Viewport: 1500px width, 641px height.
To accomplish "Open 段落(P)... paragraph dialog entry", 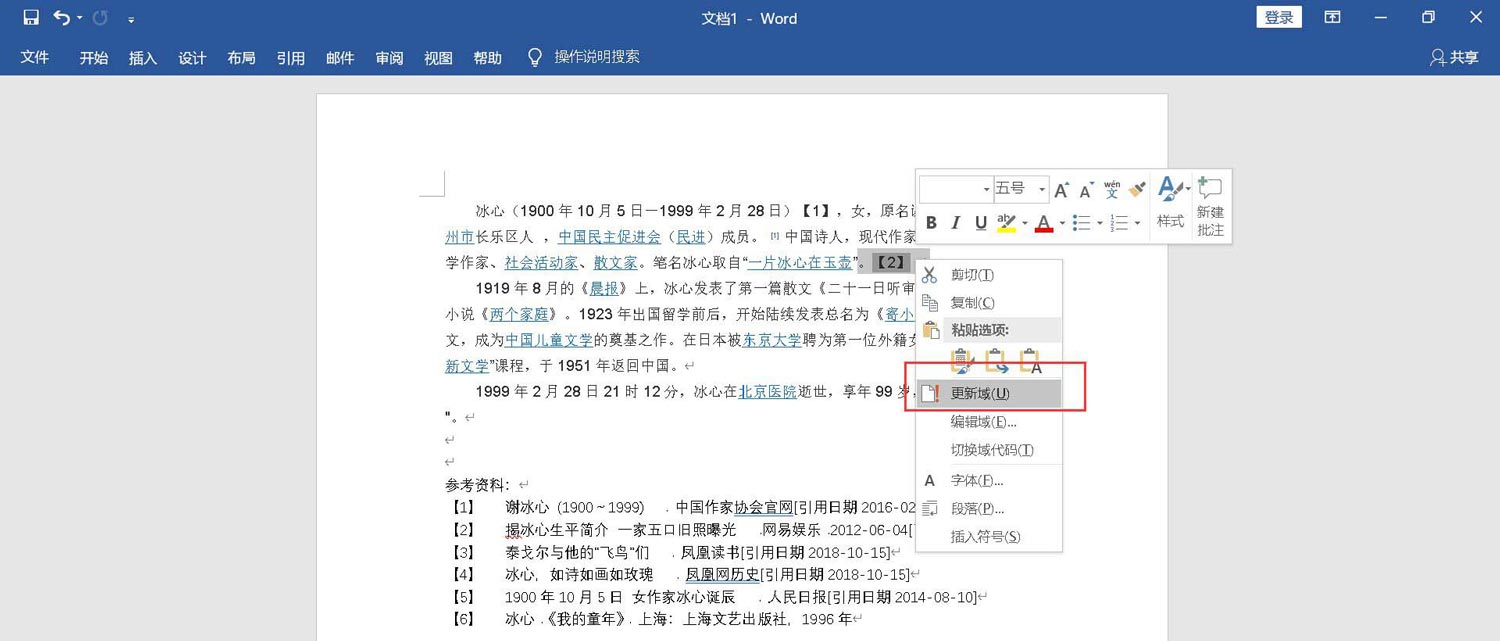I will point(989,509).
